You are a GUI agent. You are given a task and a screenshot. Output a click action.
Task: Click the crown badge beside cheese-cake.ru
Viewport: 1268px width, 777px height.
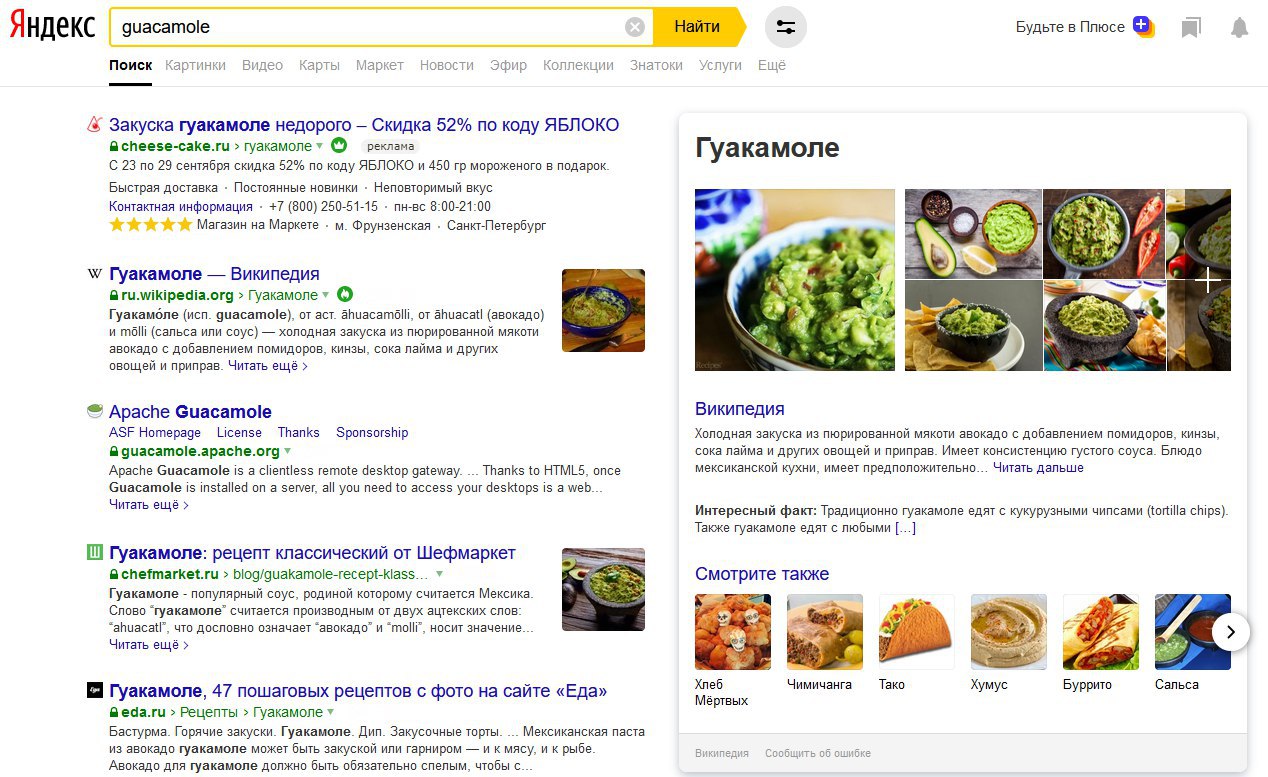pos(338,146)
